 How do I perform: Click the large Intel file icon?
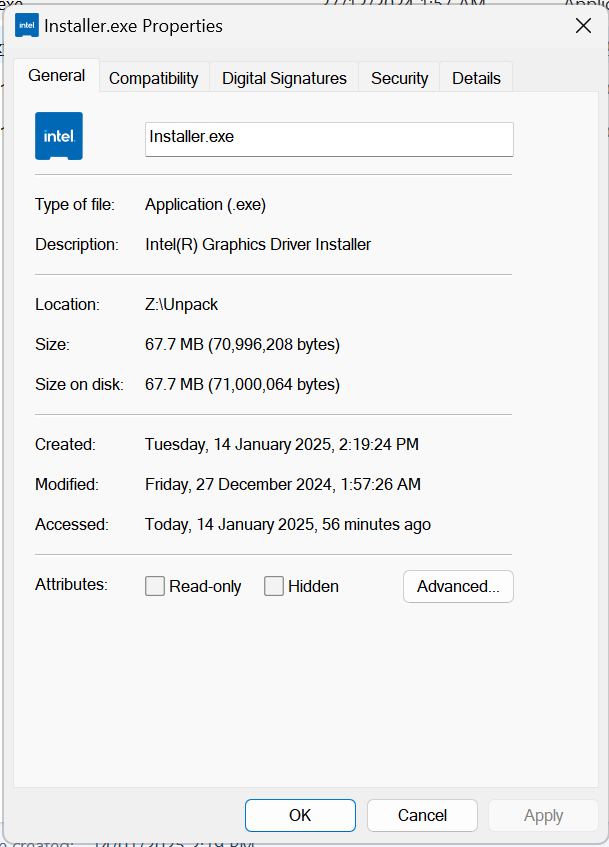(x=59, y=136)
